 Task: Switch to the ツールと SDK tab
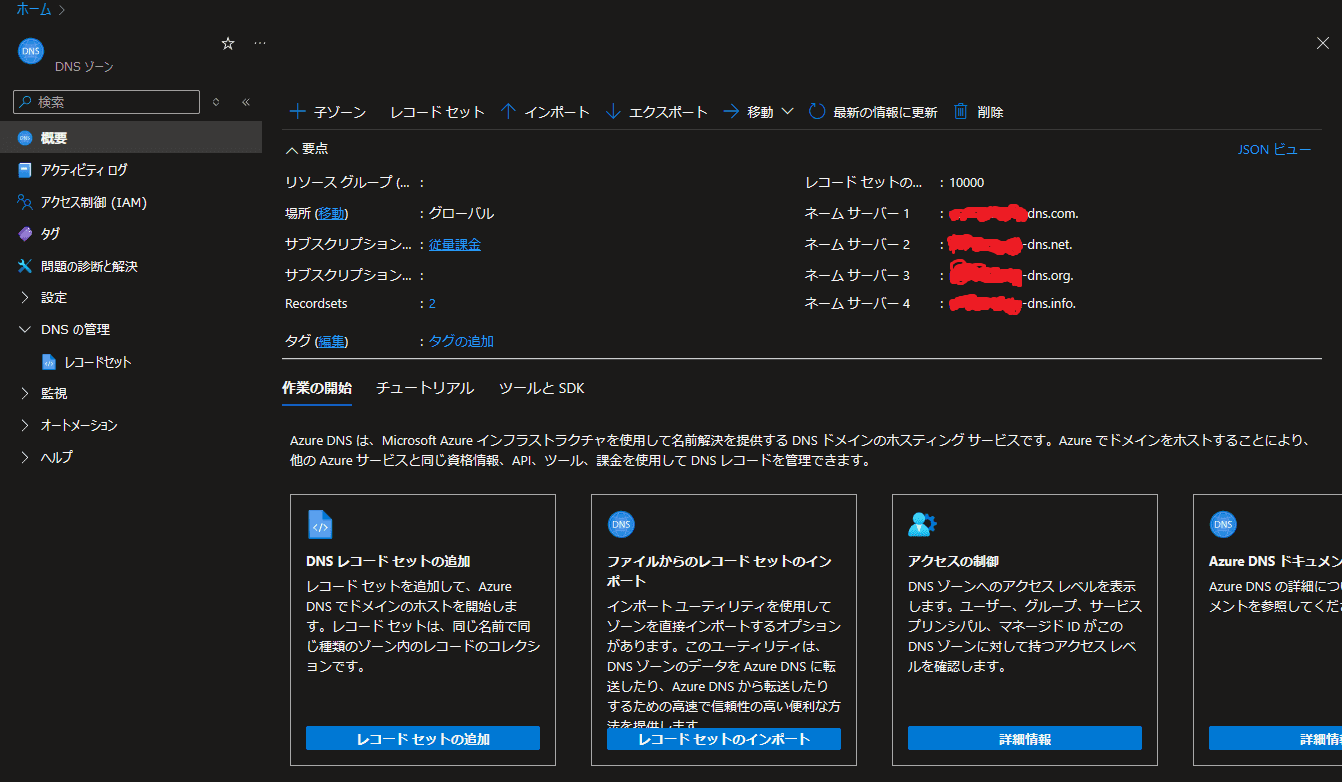tap(541, 388)
